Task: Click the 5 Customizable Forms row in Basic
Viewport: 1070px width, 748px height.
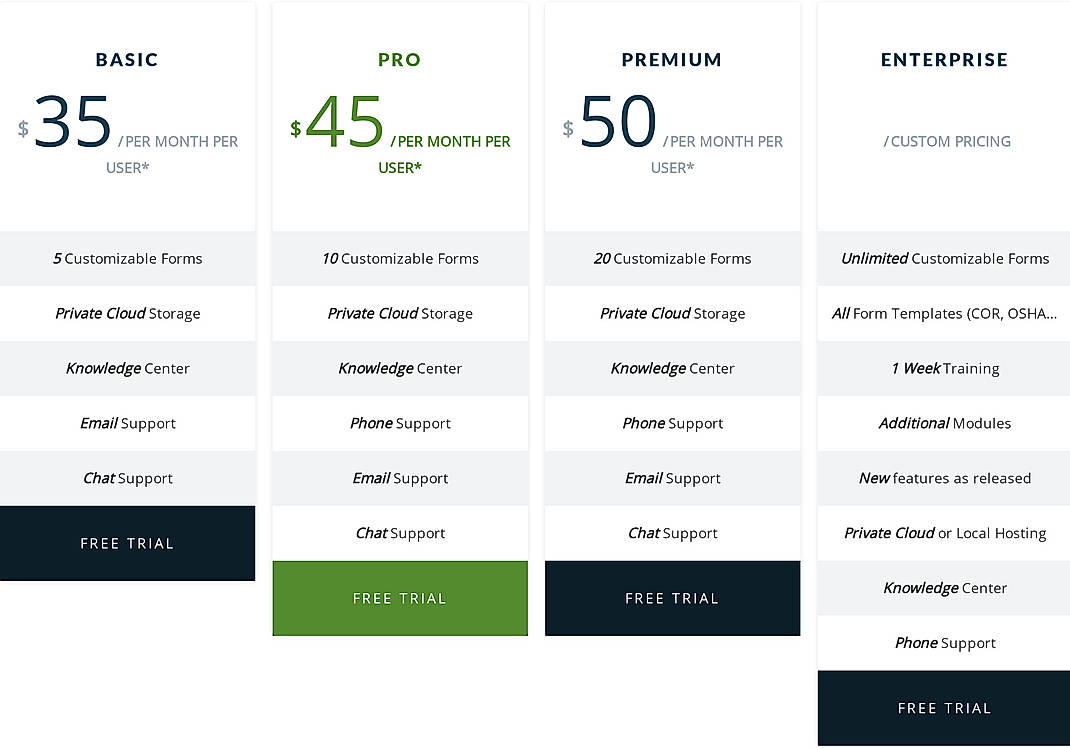Action: click(x=128, y=258)
